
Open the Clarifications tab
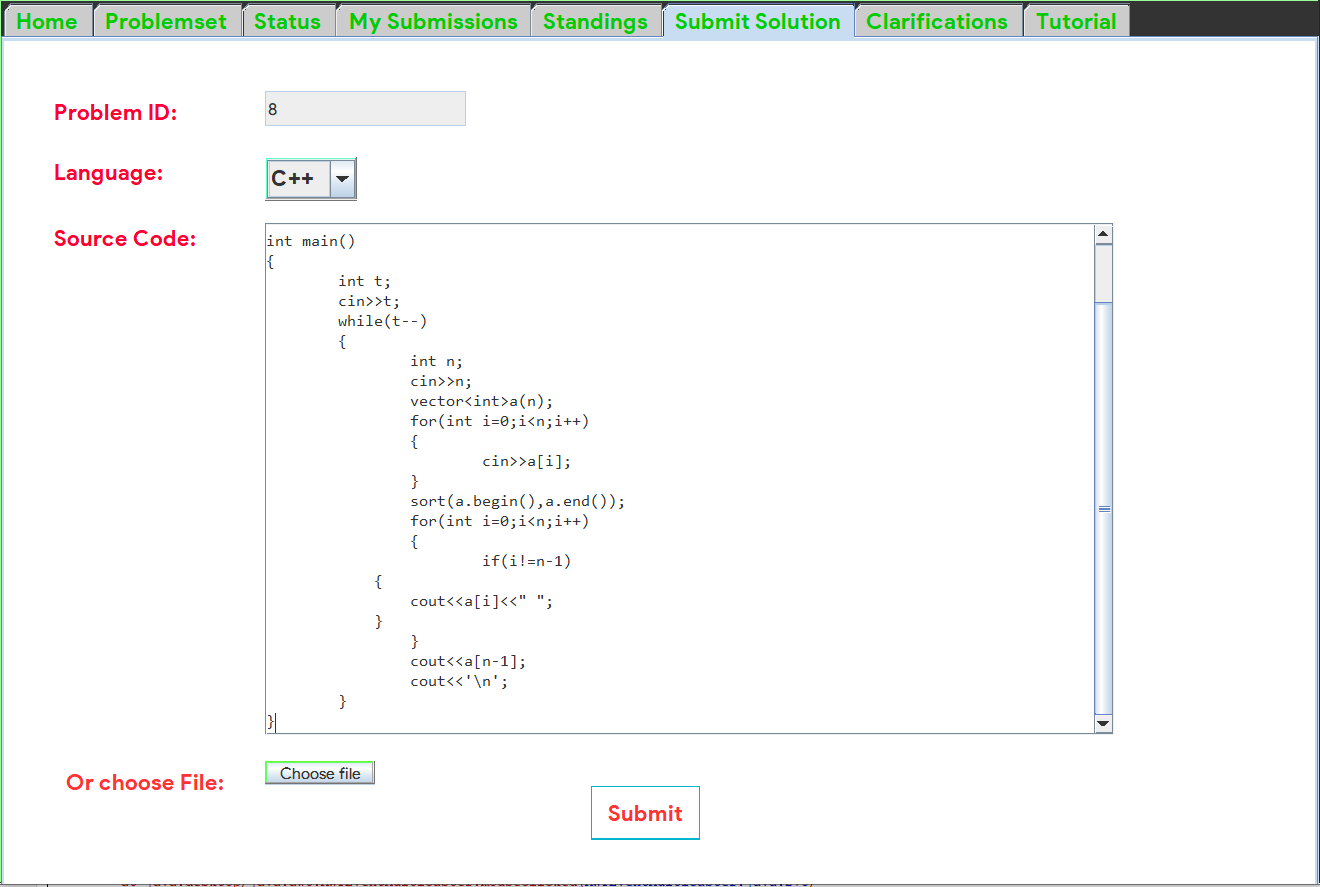(937, 21)
